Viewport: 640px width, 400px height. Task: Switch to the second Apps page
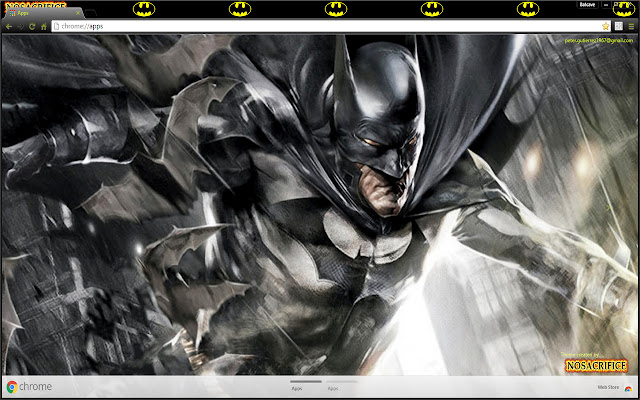click(x=341, y=385)
